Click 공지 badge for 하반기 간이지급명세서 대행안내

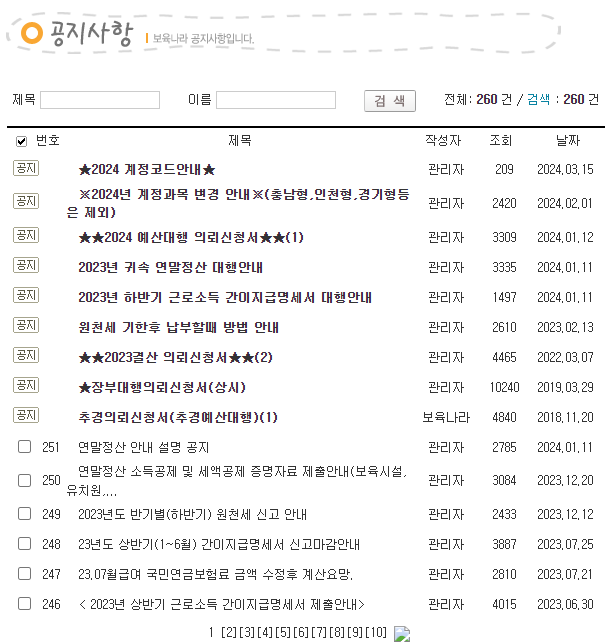coord(26,295)
